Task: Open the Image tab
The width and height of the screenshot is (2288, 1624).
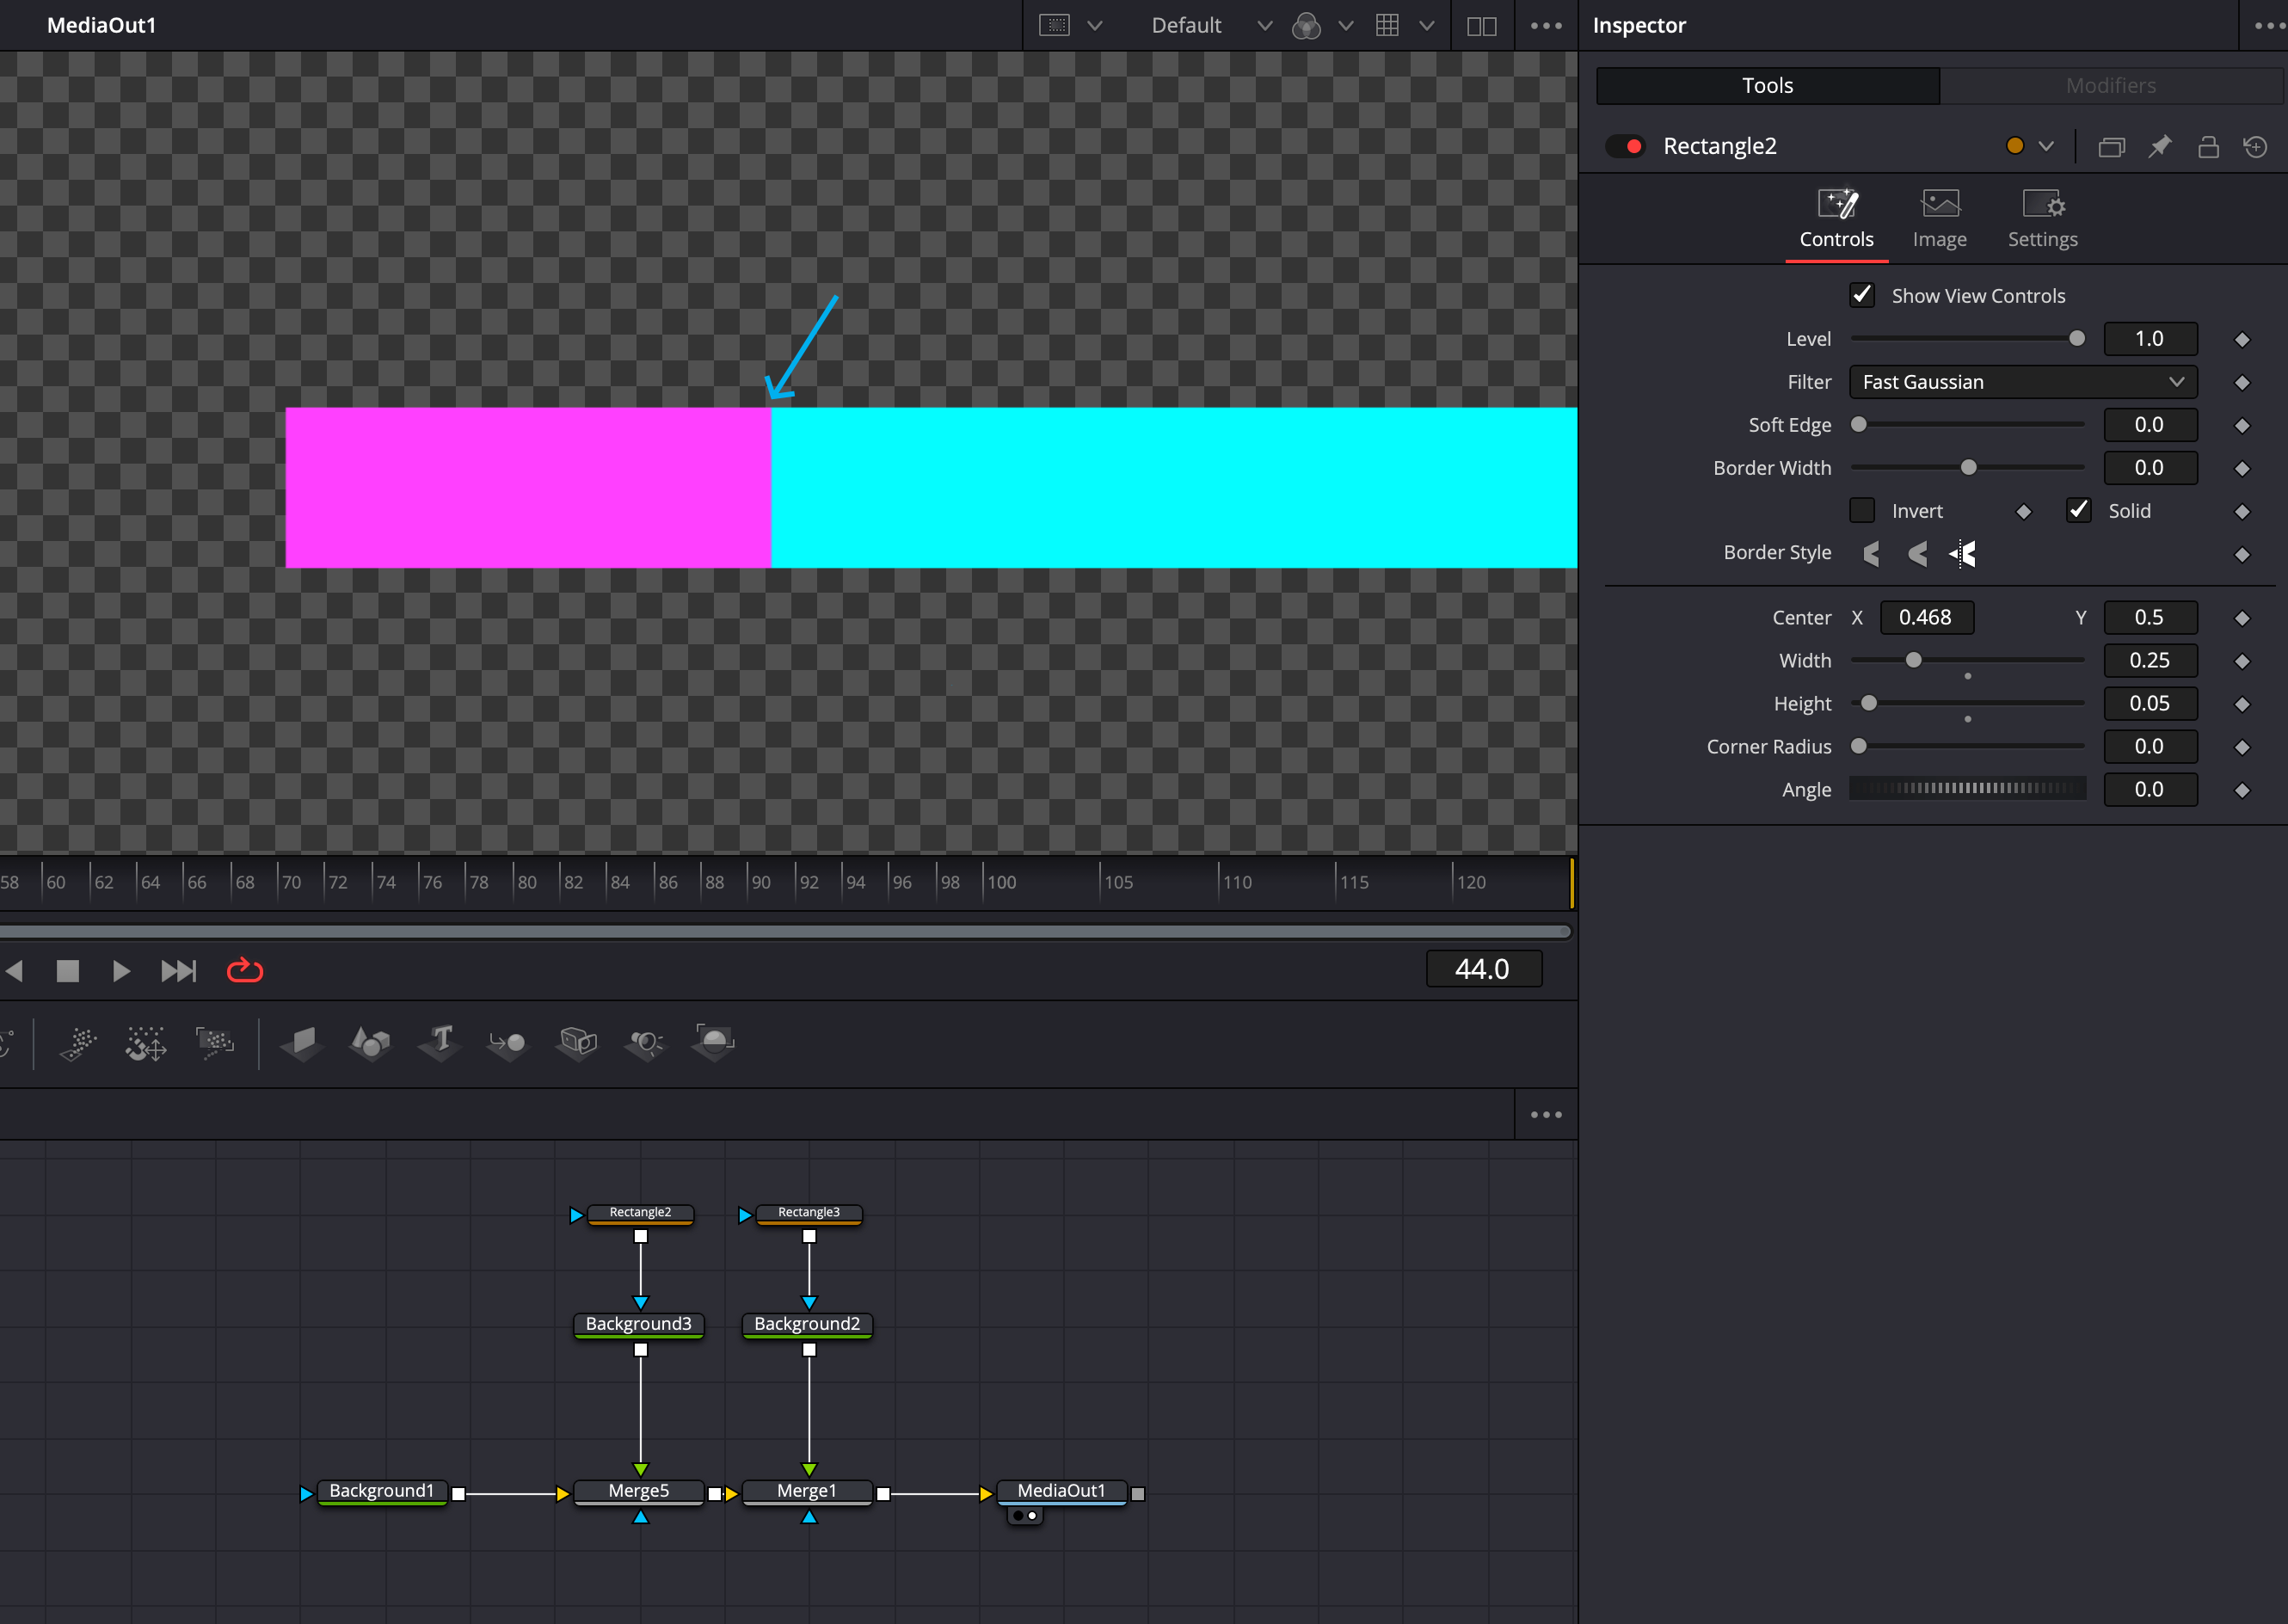Action: click(x=1939, y=220)
